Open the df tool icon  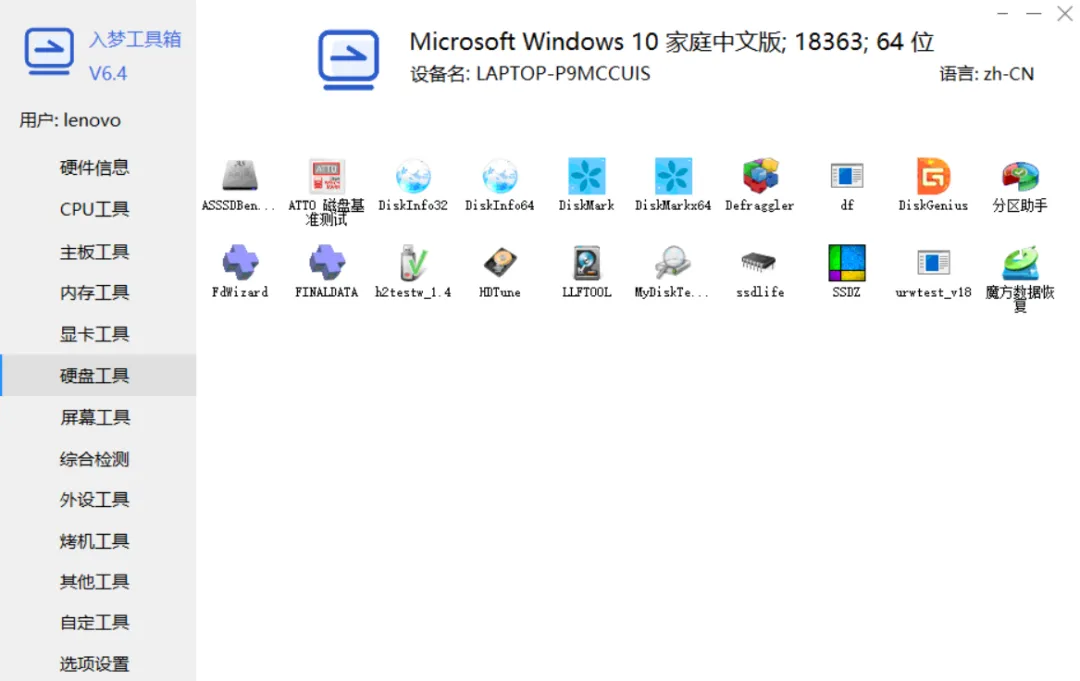coord(847,185)
